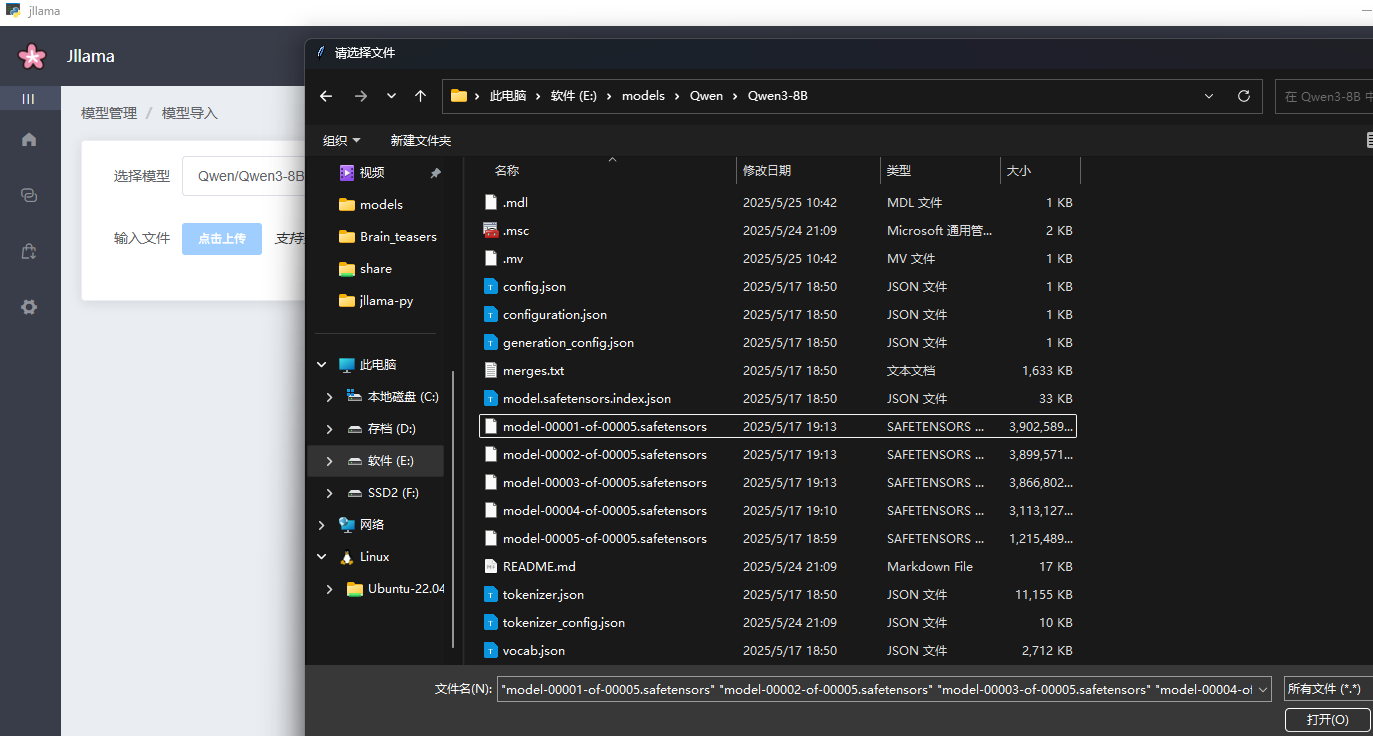
Task: Click the navigation pane vertical scrollbar
Action: click(x=454, y=510)
